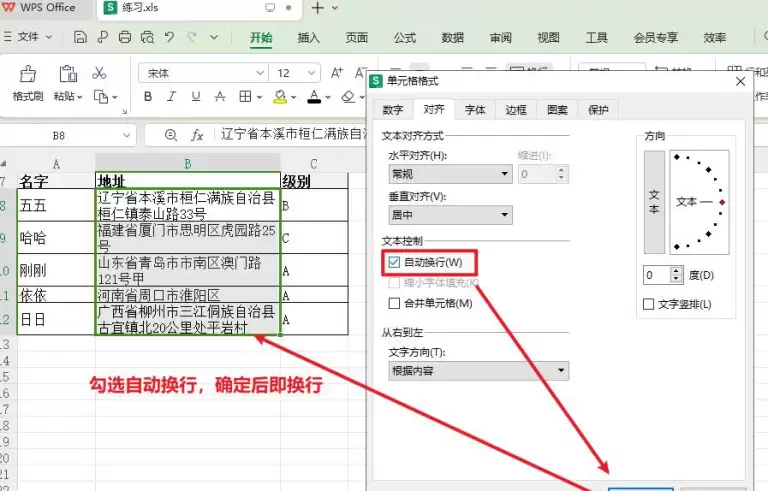Viewport: 768px width, 491px height.
Task: Uncheck the 自动换行 (wrap text) checkbox
Action: point(393,262)
